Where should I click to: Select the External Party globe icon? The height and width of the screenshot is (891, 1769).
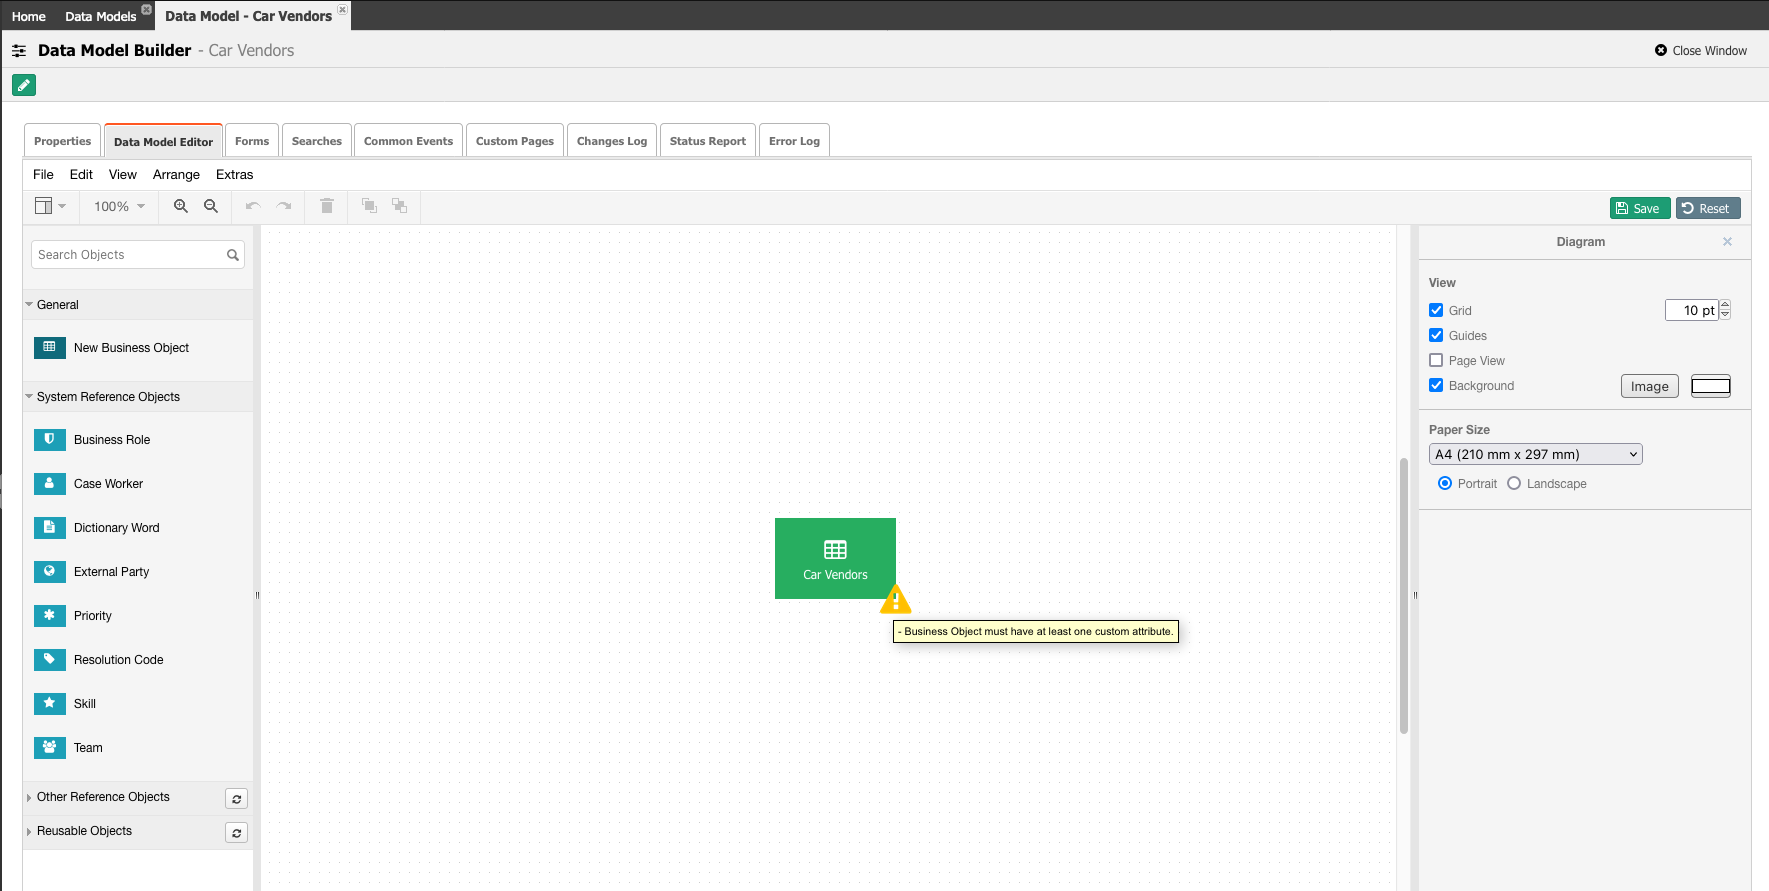[50, 572]
